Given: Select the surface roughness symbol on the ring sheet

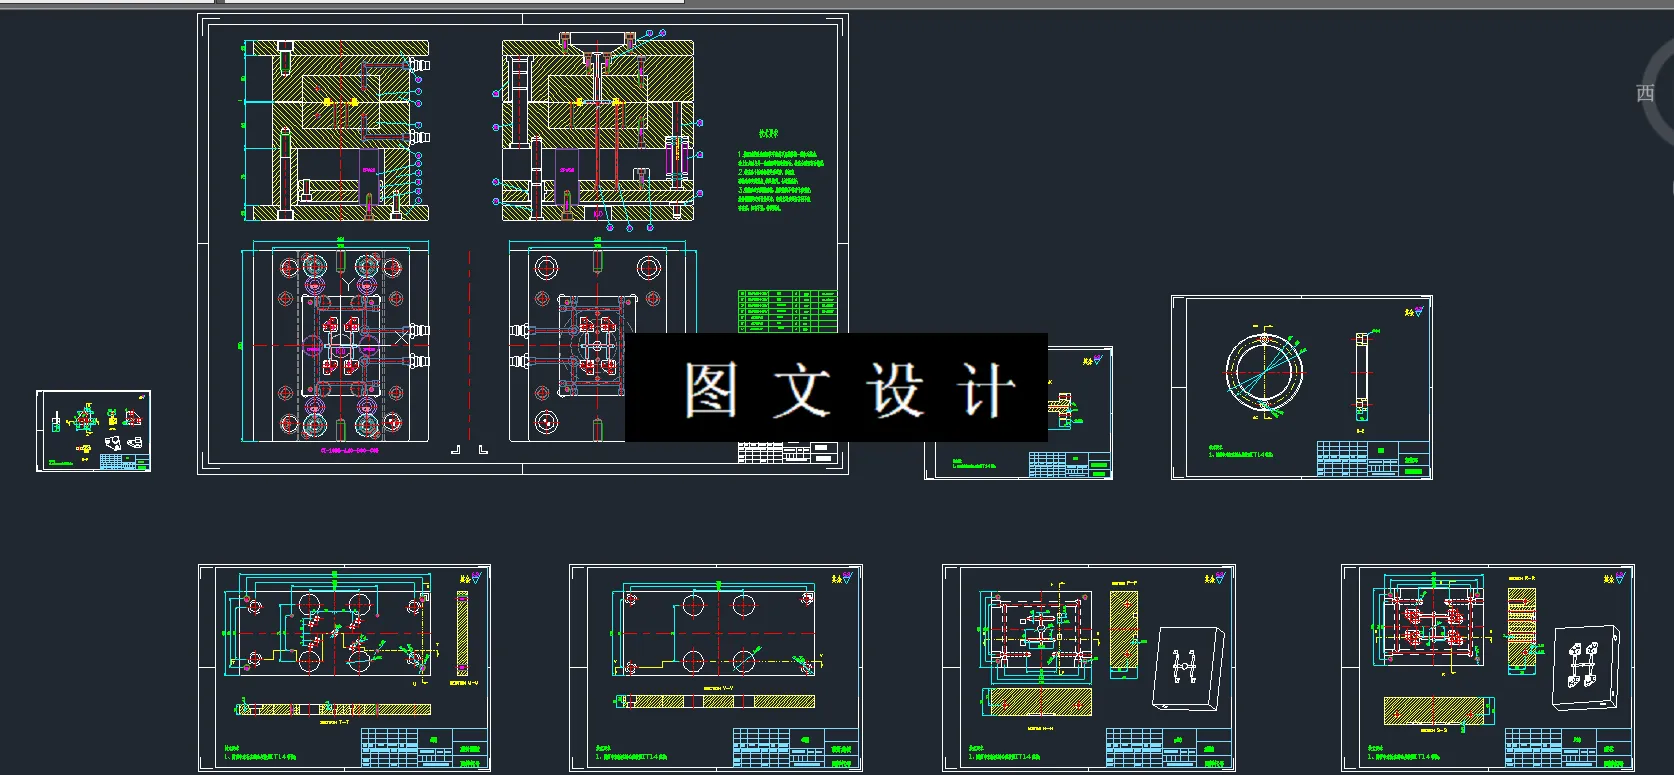Looking at the screenshot, I should tap(1413, 311).
